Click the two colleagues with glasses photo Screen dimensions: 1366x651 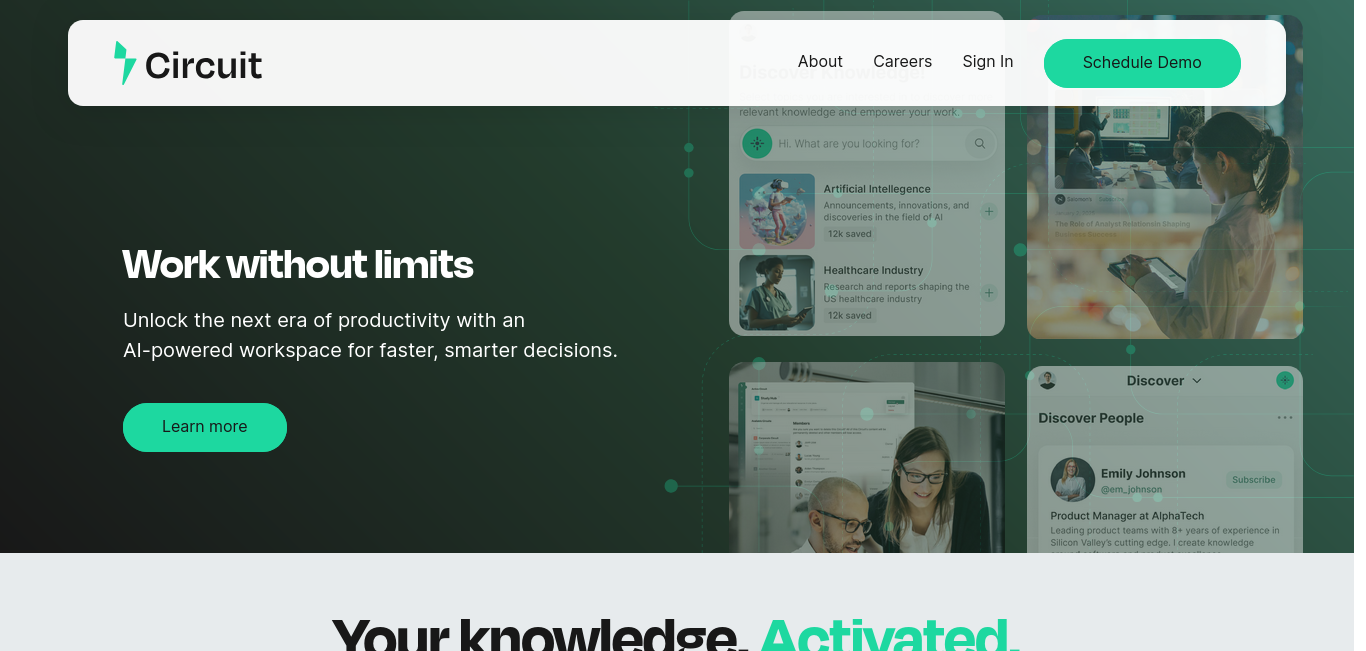pyautogui.click(x=867, y=458)
